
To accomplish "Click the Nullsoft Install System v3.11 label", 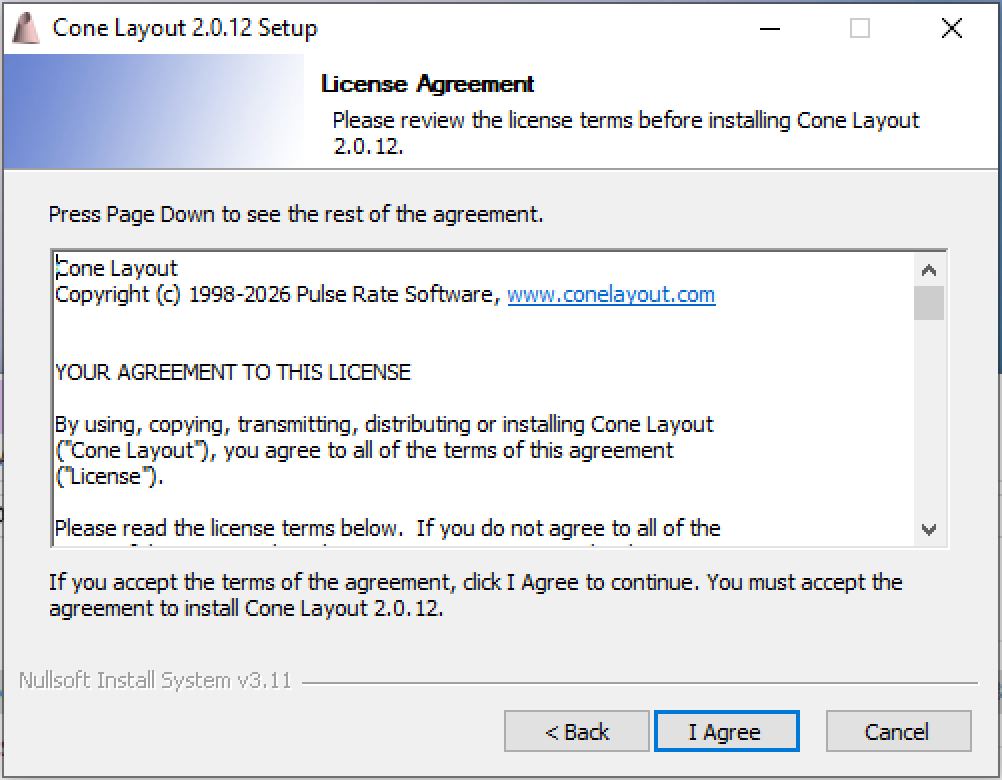I will [155, 681].
